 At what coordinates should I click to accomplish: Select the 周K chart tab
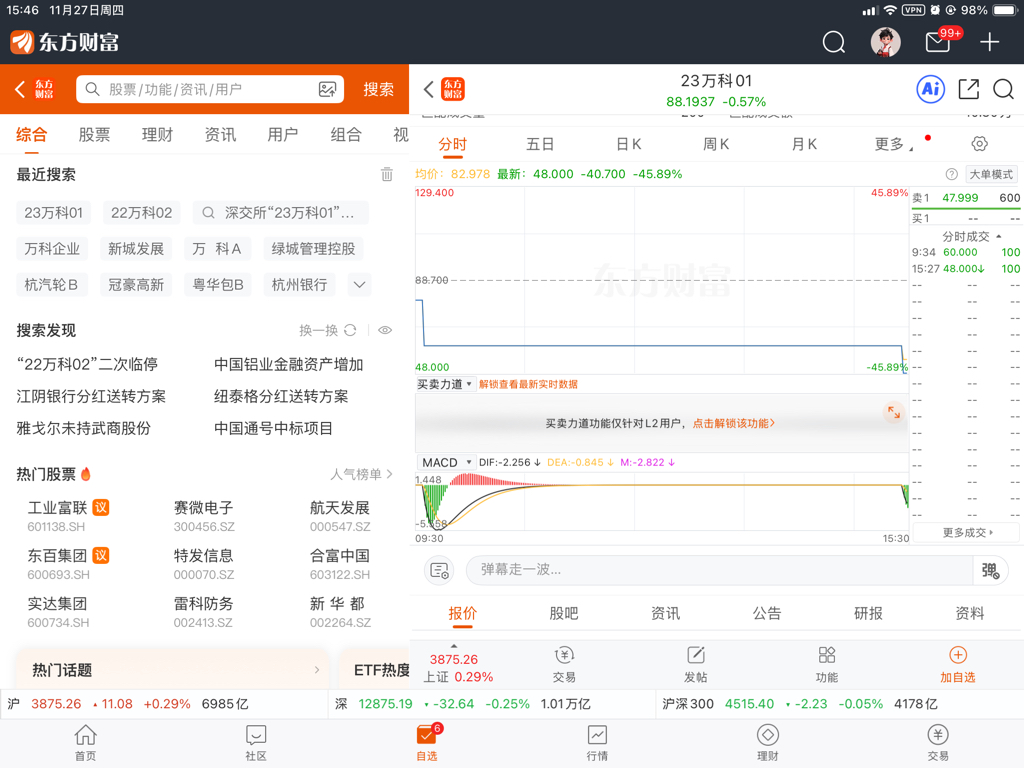716,144
